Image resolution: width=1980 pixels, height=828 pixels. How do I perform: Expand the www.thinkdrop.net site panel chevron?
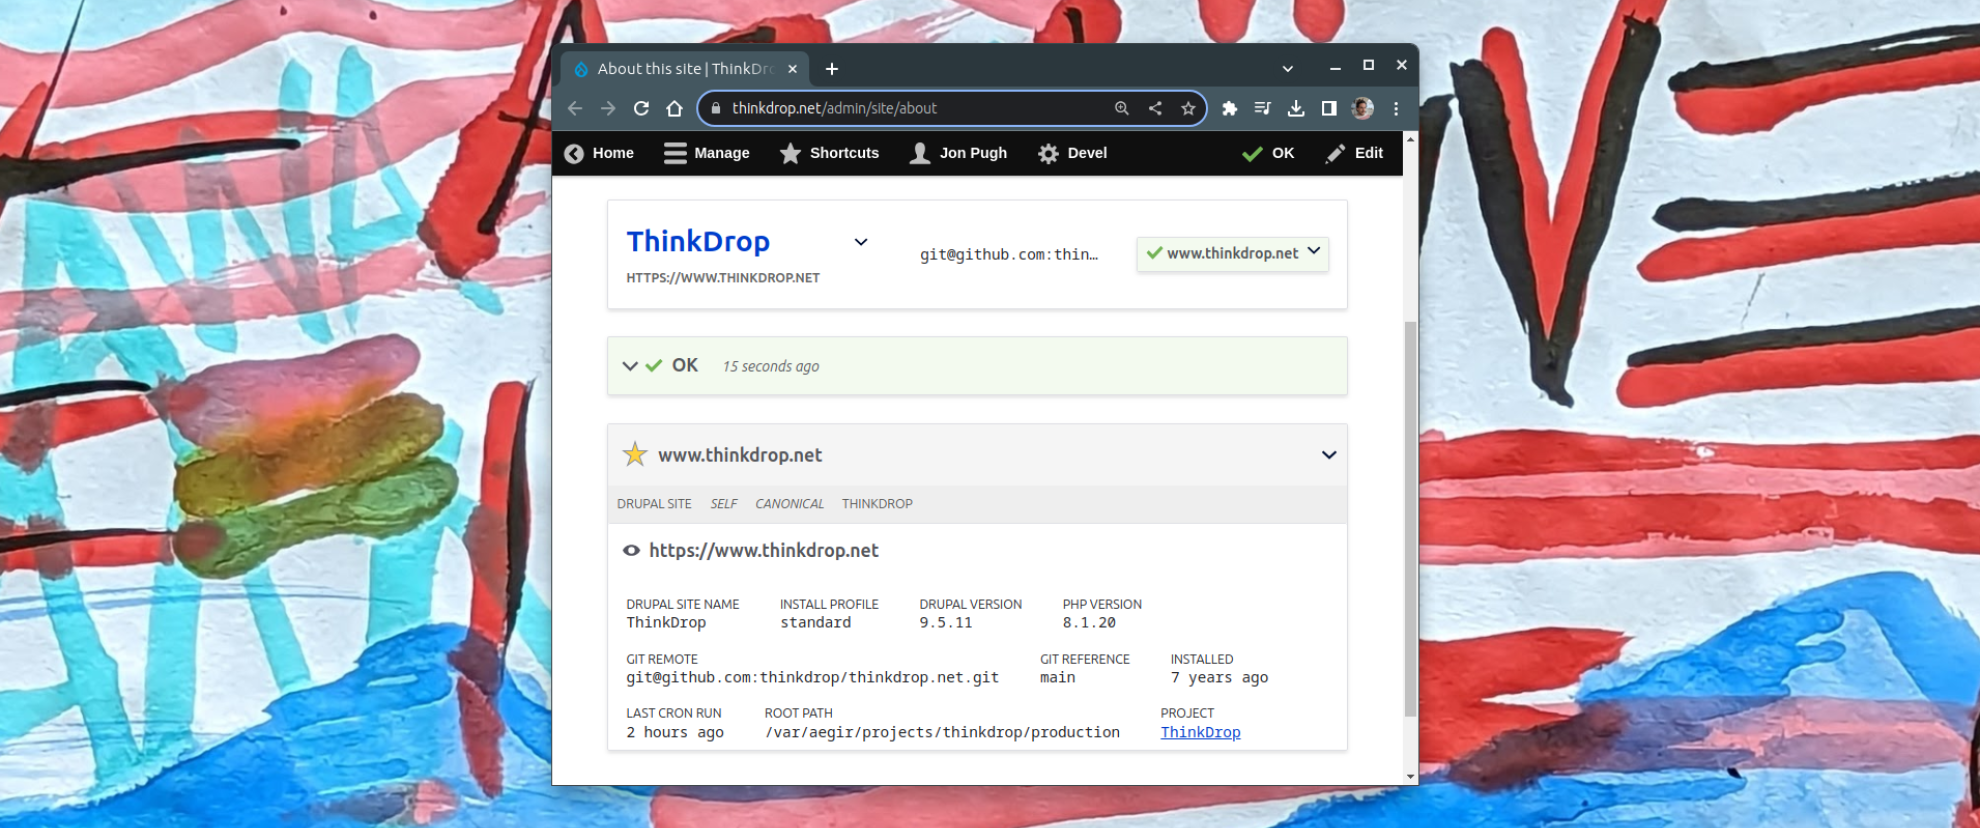[1329, 455]
